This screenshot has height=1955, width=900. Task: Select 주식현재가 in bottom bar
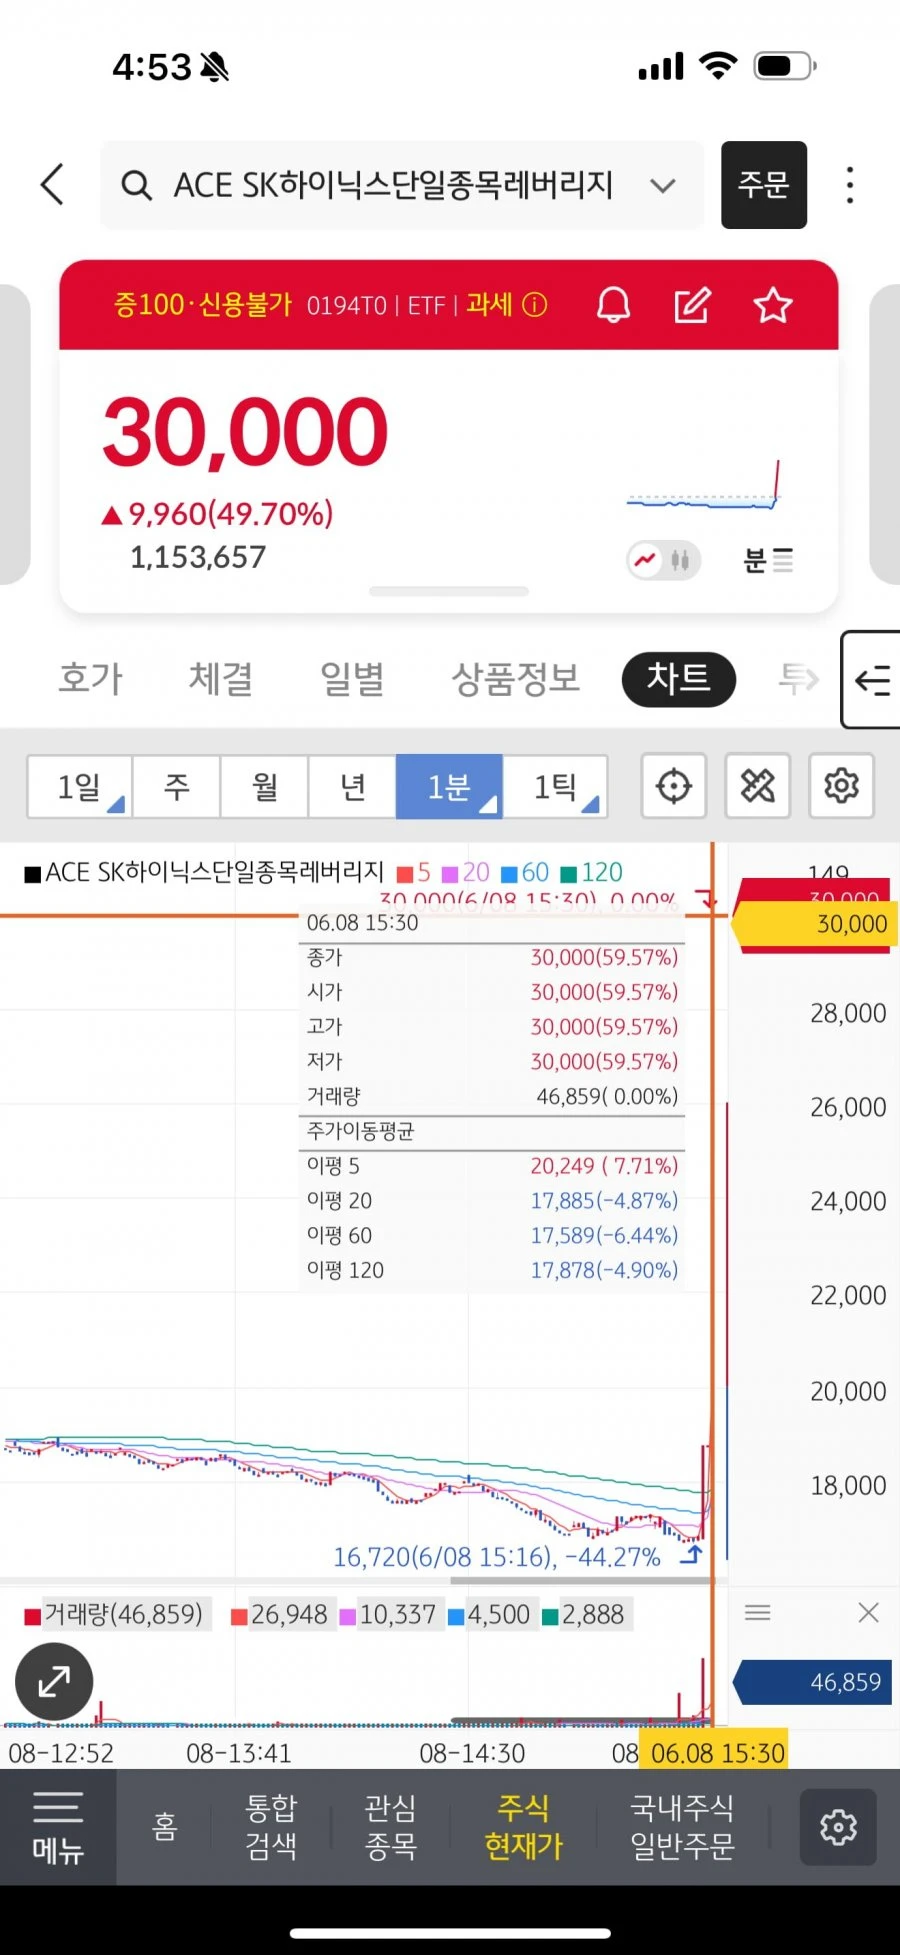[523, 1827]
